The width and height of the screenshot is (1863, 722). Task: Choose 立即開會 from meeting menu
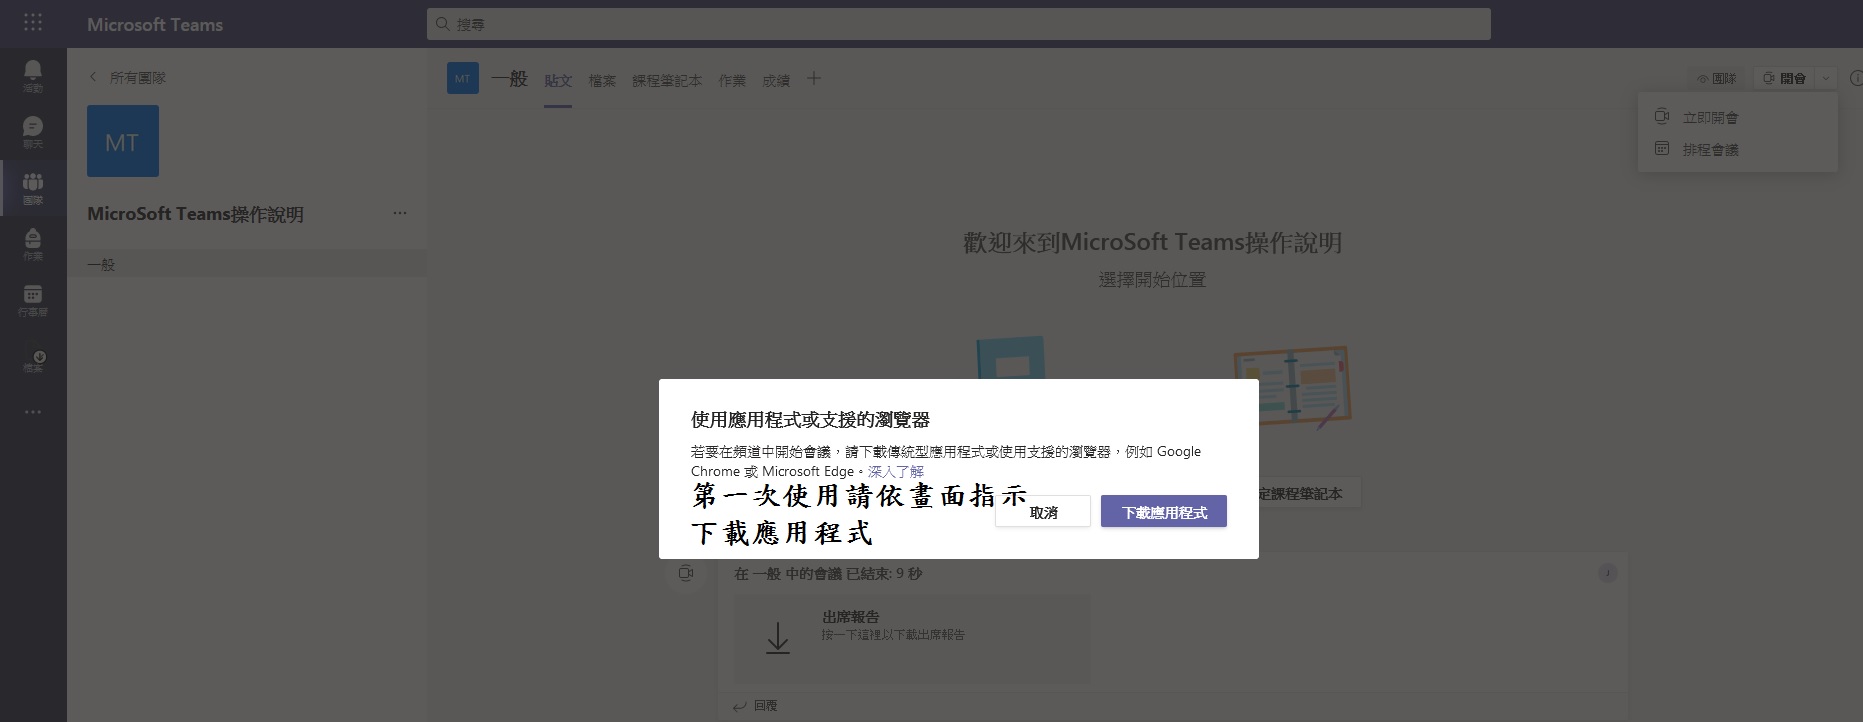tap(1738, 117)
